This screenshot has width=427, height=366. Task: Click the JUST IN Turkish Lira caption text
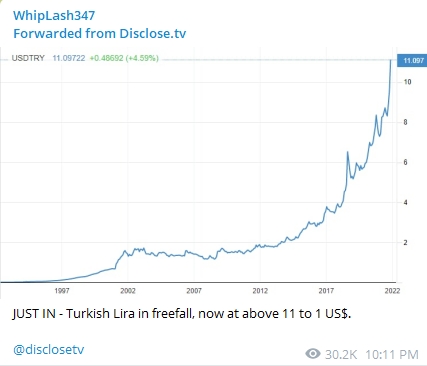pos(182,314)
